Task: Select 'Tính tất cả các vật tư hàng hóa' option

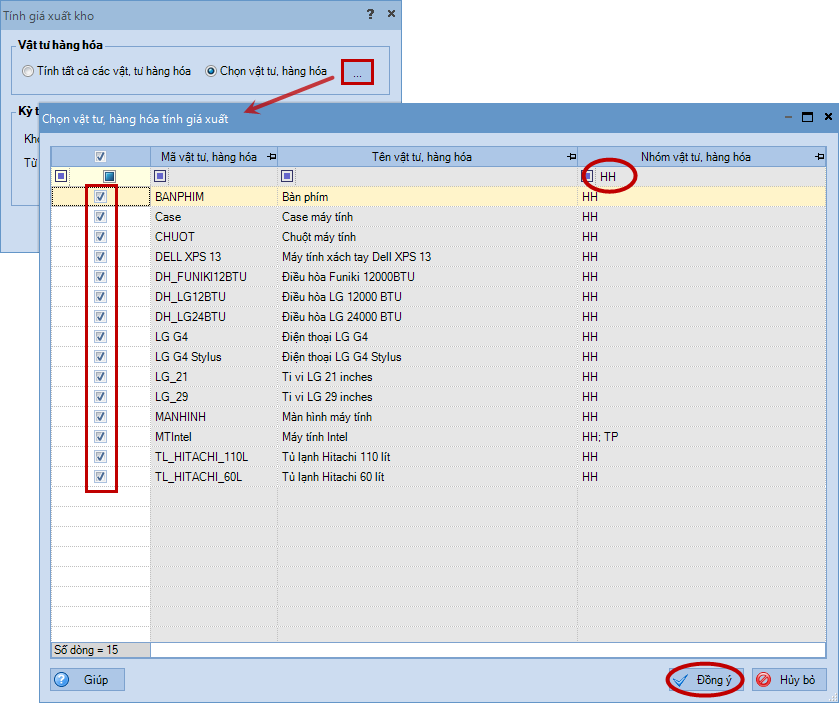Action: 27,71
